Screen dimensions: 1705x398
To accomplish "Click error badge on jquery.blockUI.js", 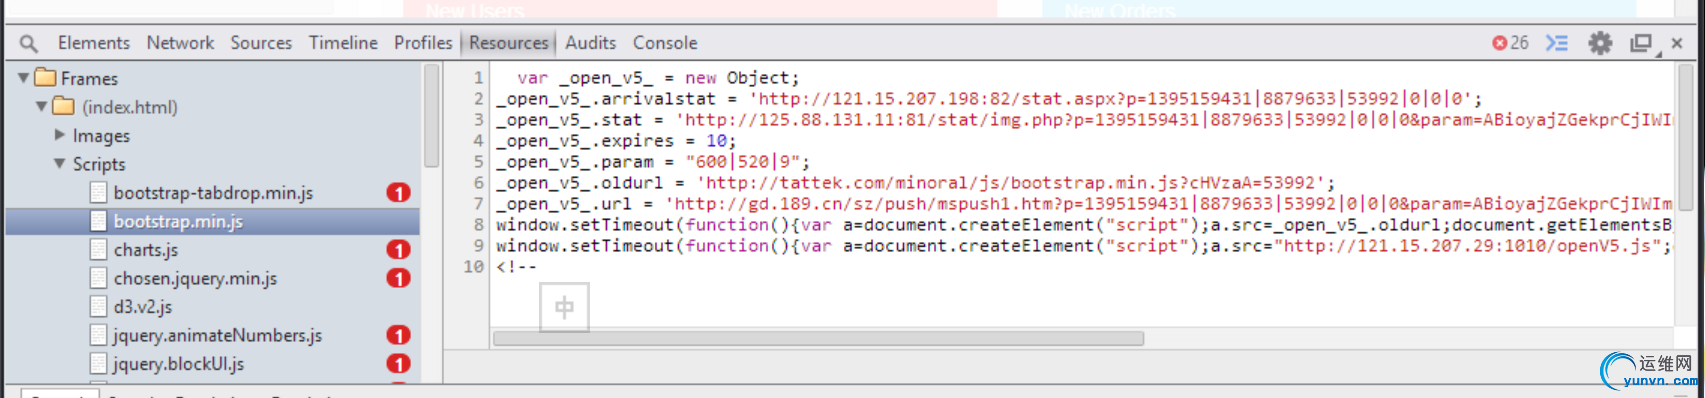I will click(398, 364).
